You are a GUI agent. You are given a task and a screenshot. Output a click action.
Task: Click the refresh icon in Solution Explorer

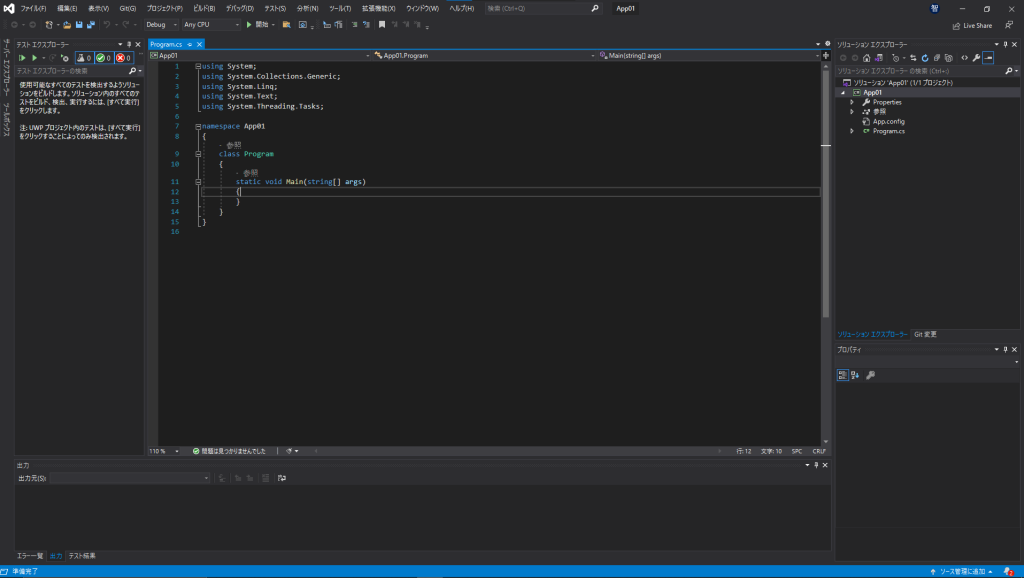click(x=925, y=58)
